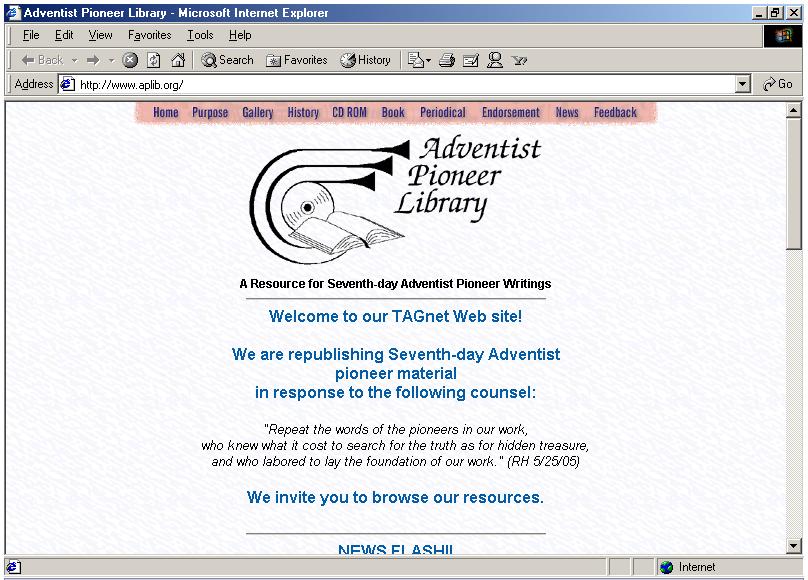Image resolution: width=808 pixels, height=580 pixels.
Task: Click the Edit page toolbar icon
Action: click(470, 60)
